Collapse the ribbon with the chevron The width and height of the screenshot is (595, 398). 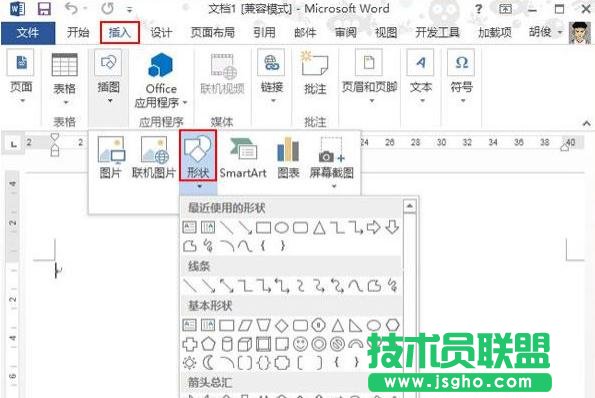(586, 123)
